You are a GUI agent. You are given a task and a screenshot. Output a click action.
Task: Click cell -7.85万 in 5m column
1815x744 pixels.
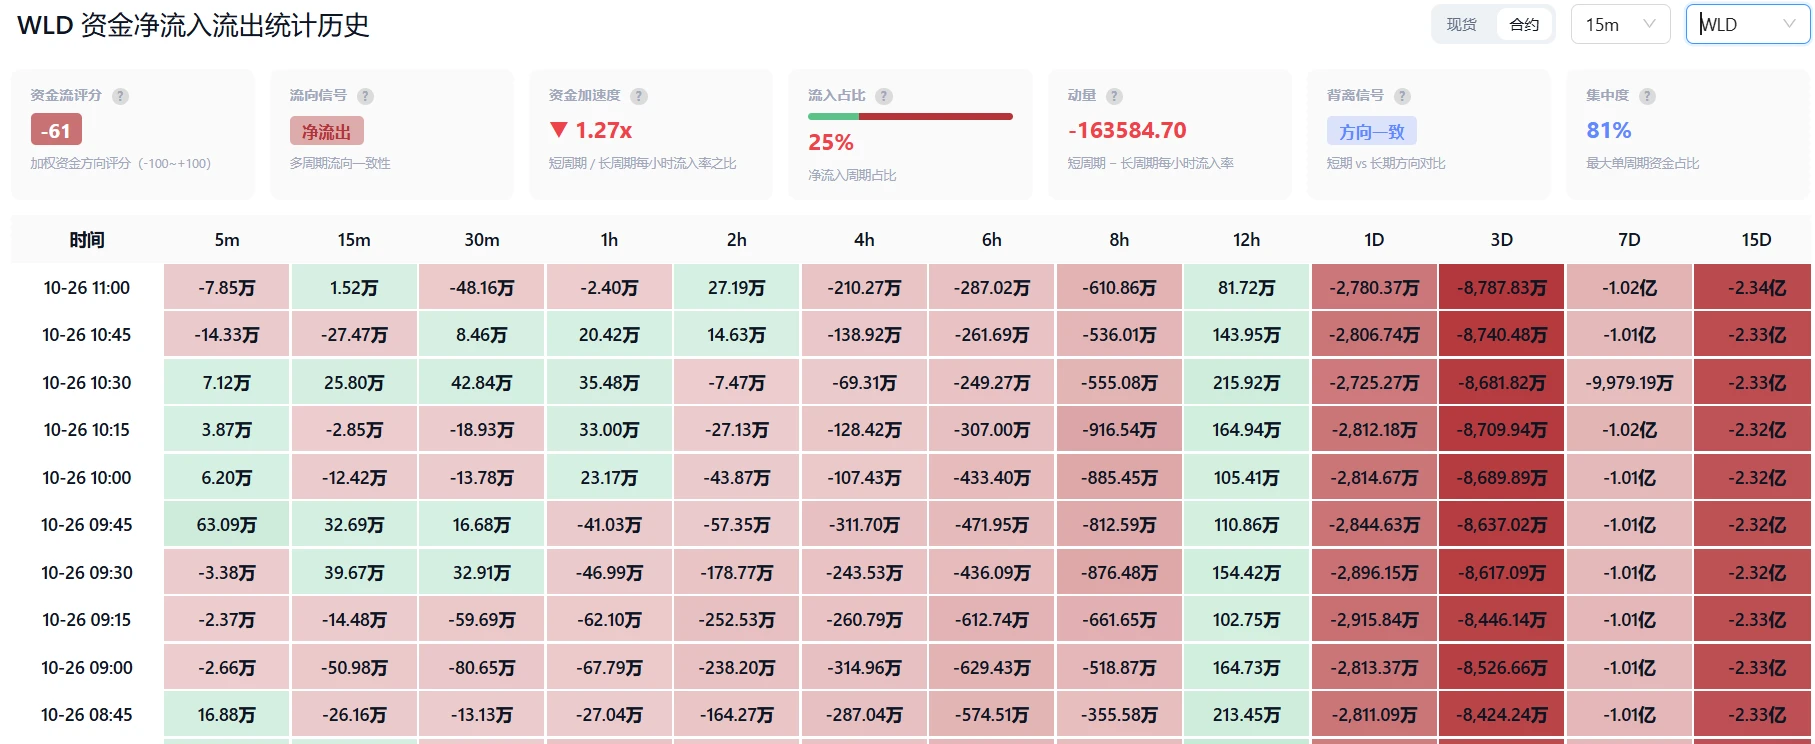(x=227, y=288)
